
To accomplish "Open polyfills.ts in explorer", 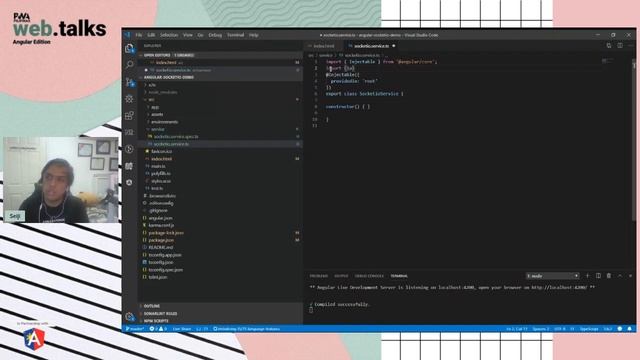I will (x=220, y=173).
